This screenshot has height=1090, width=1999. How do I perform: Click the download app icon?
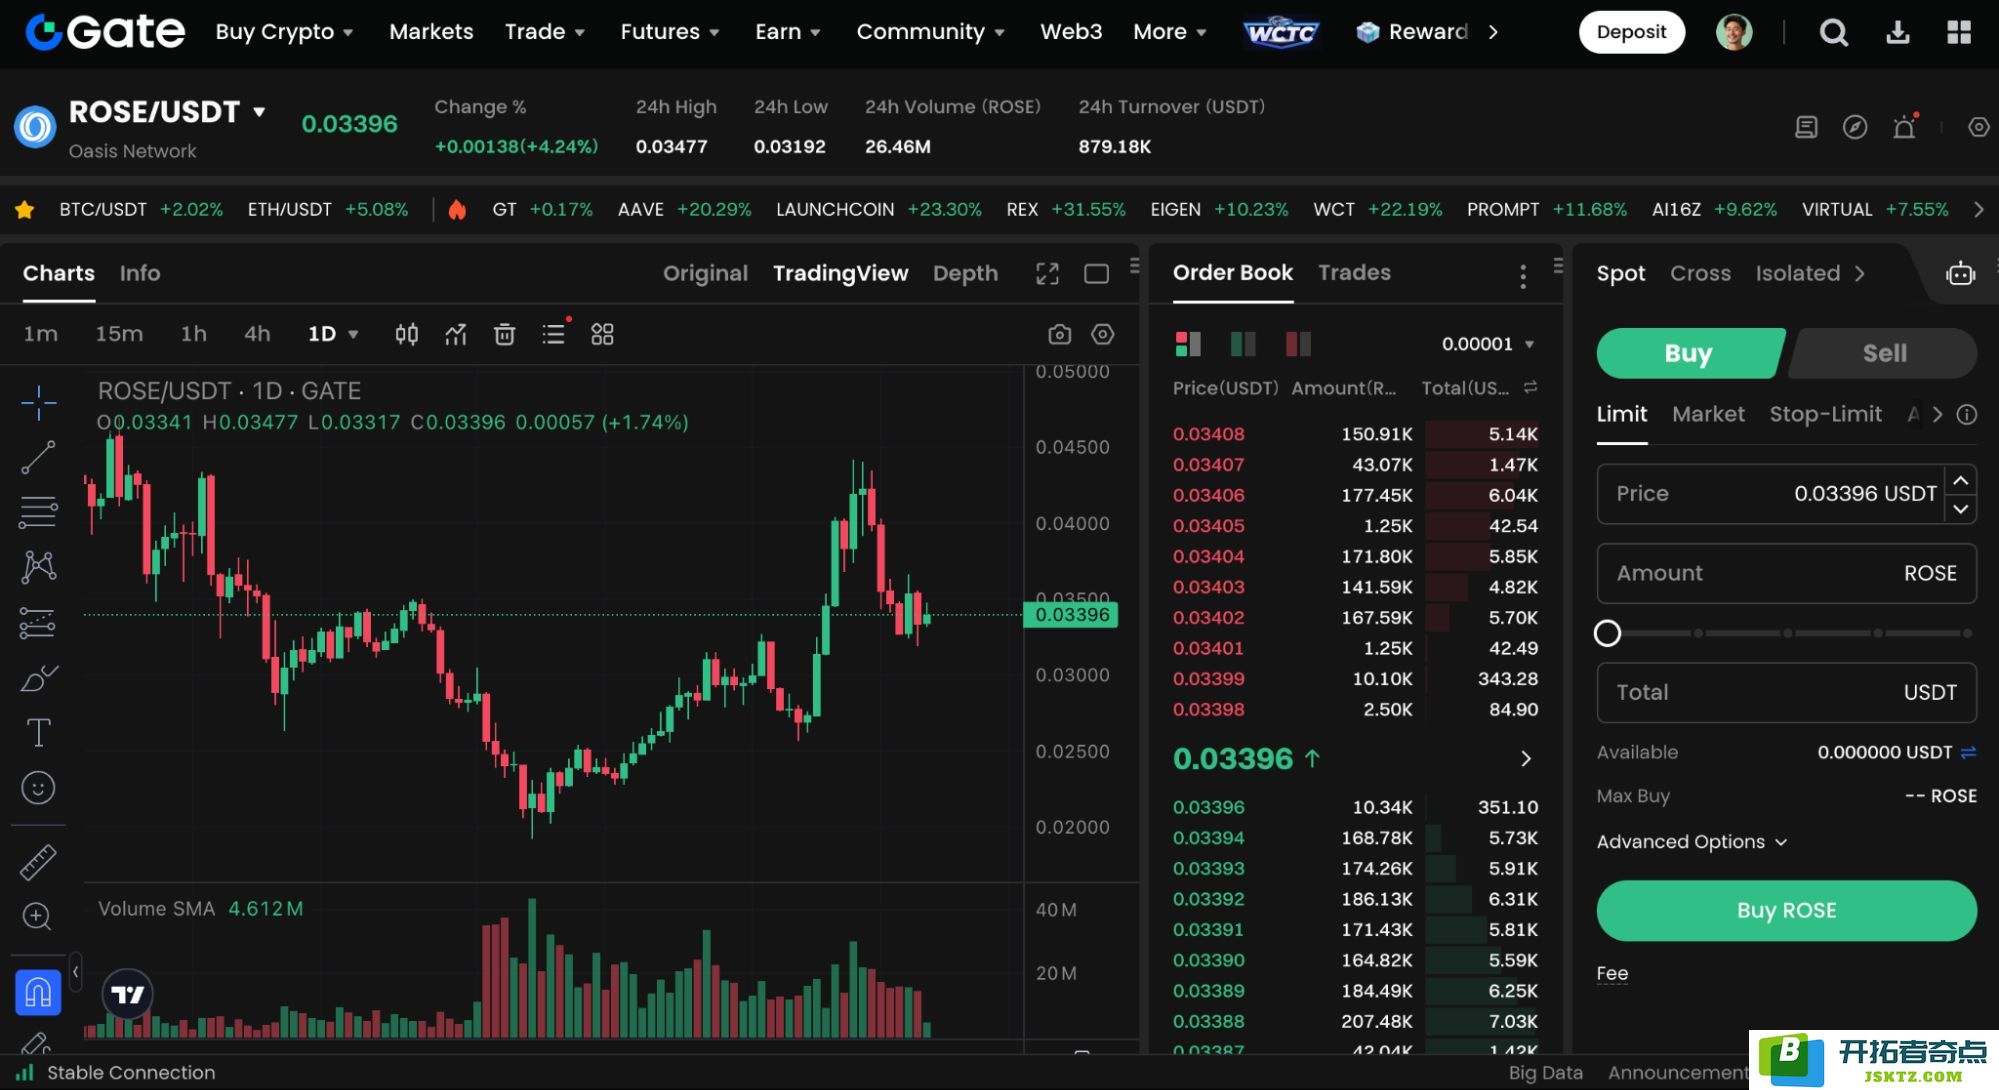pyautogui.click(x=1897, y=33)
